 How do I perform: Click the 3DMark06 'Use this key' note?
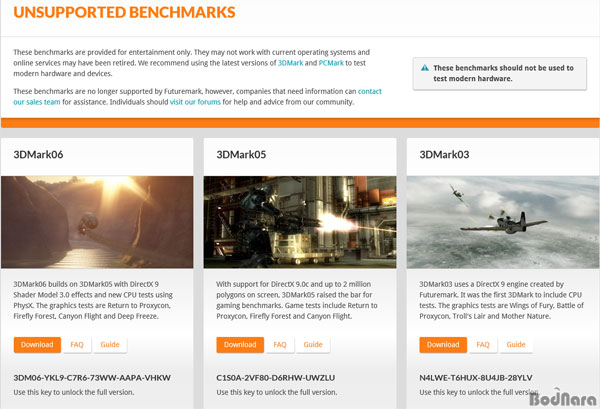pos(73,392)
